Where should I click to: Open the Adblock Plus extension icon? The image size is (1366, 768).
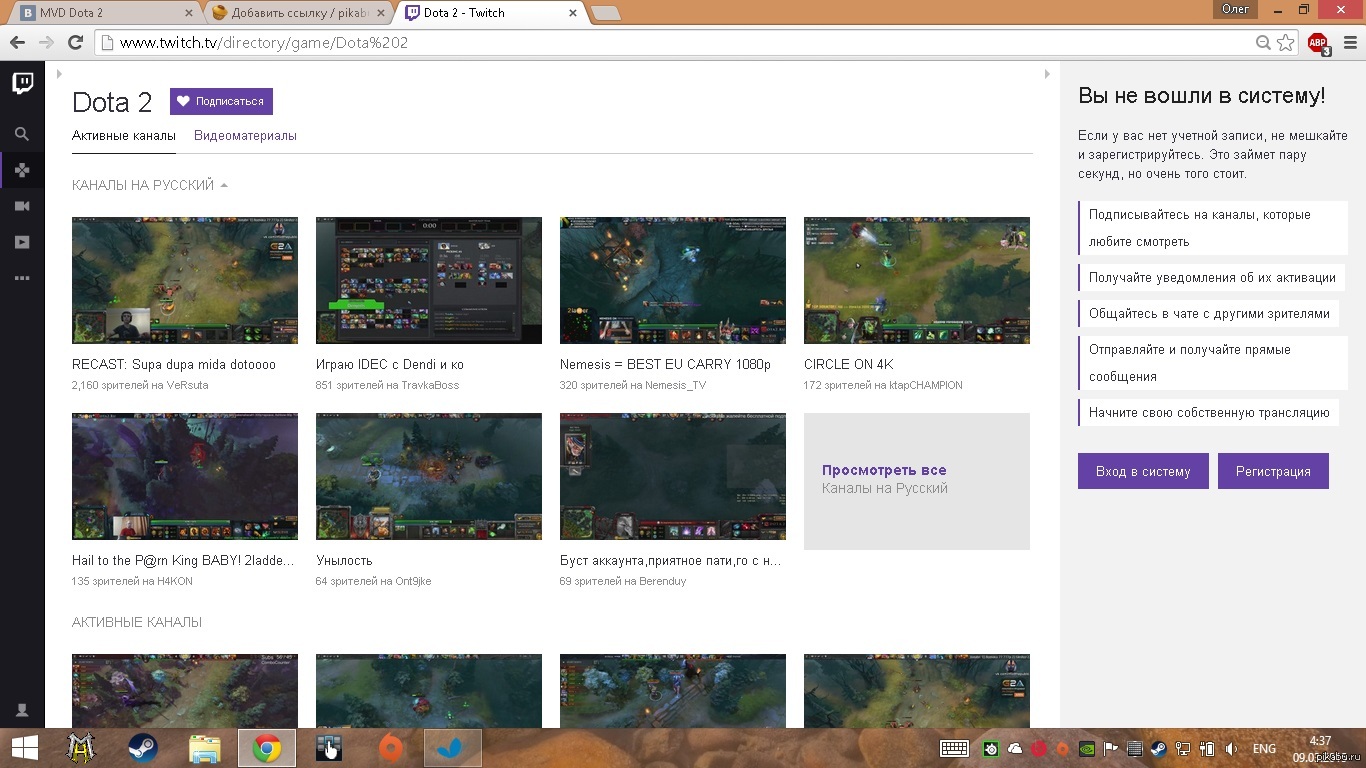tap(1318, 43)
